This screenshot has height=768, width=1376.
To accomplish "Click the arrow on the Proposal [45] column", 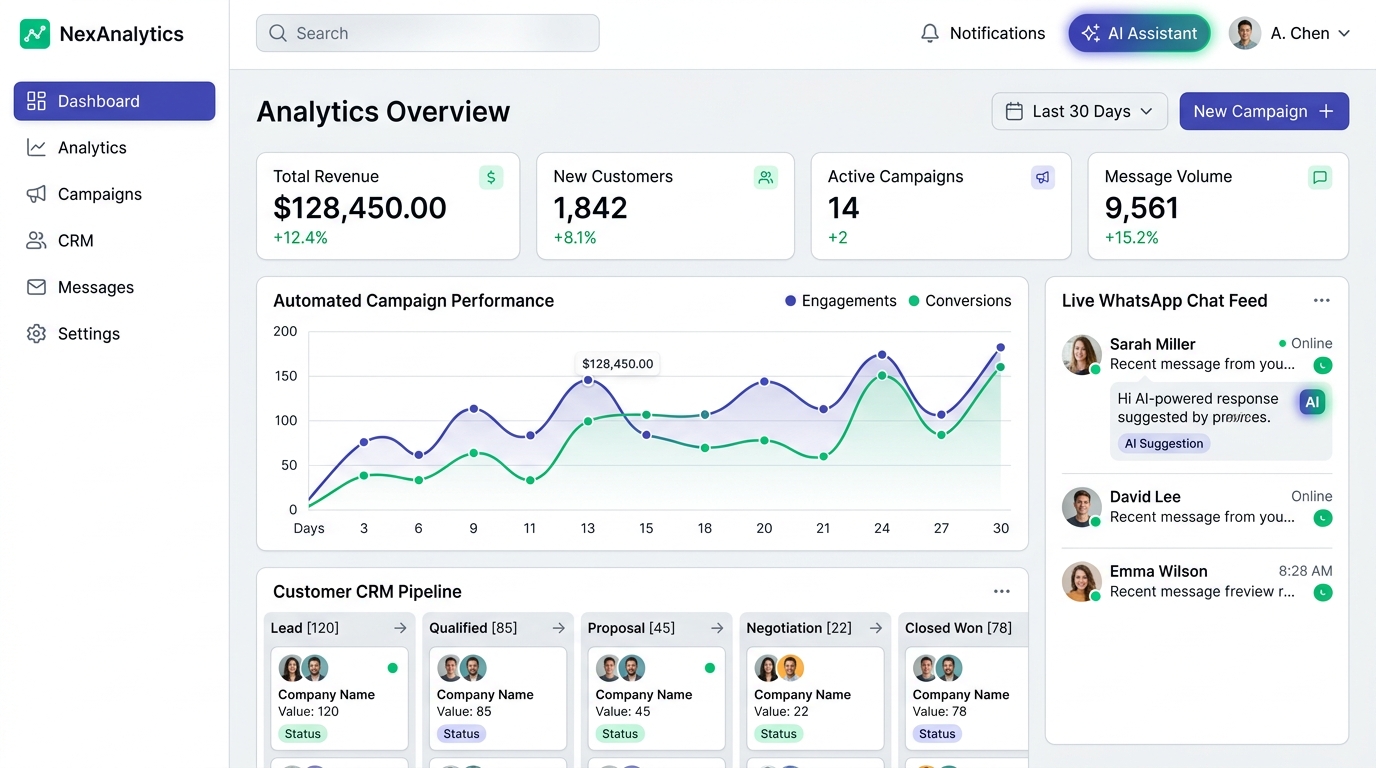I will [717, 628].
